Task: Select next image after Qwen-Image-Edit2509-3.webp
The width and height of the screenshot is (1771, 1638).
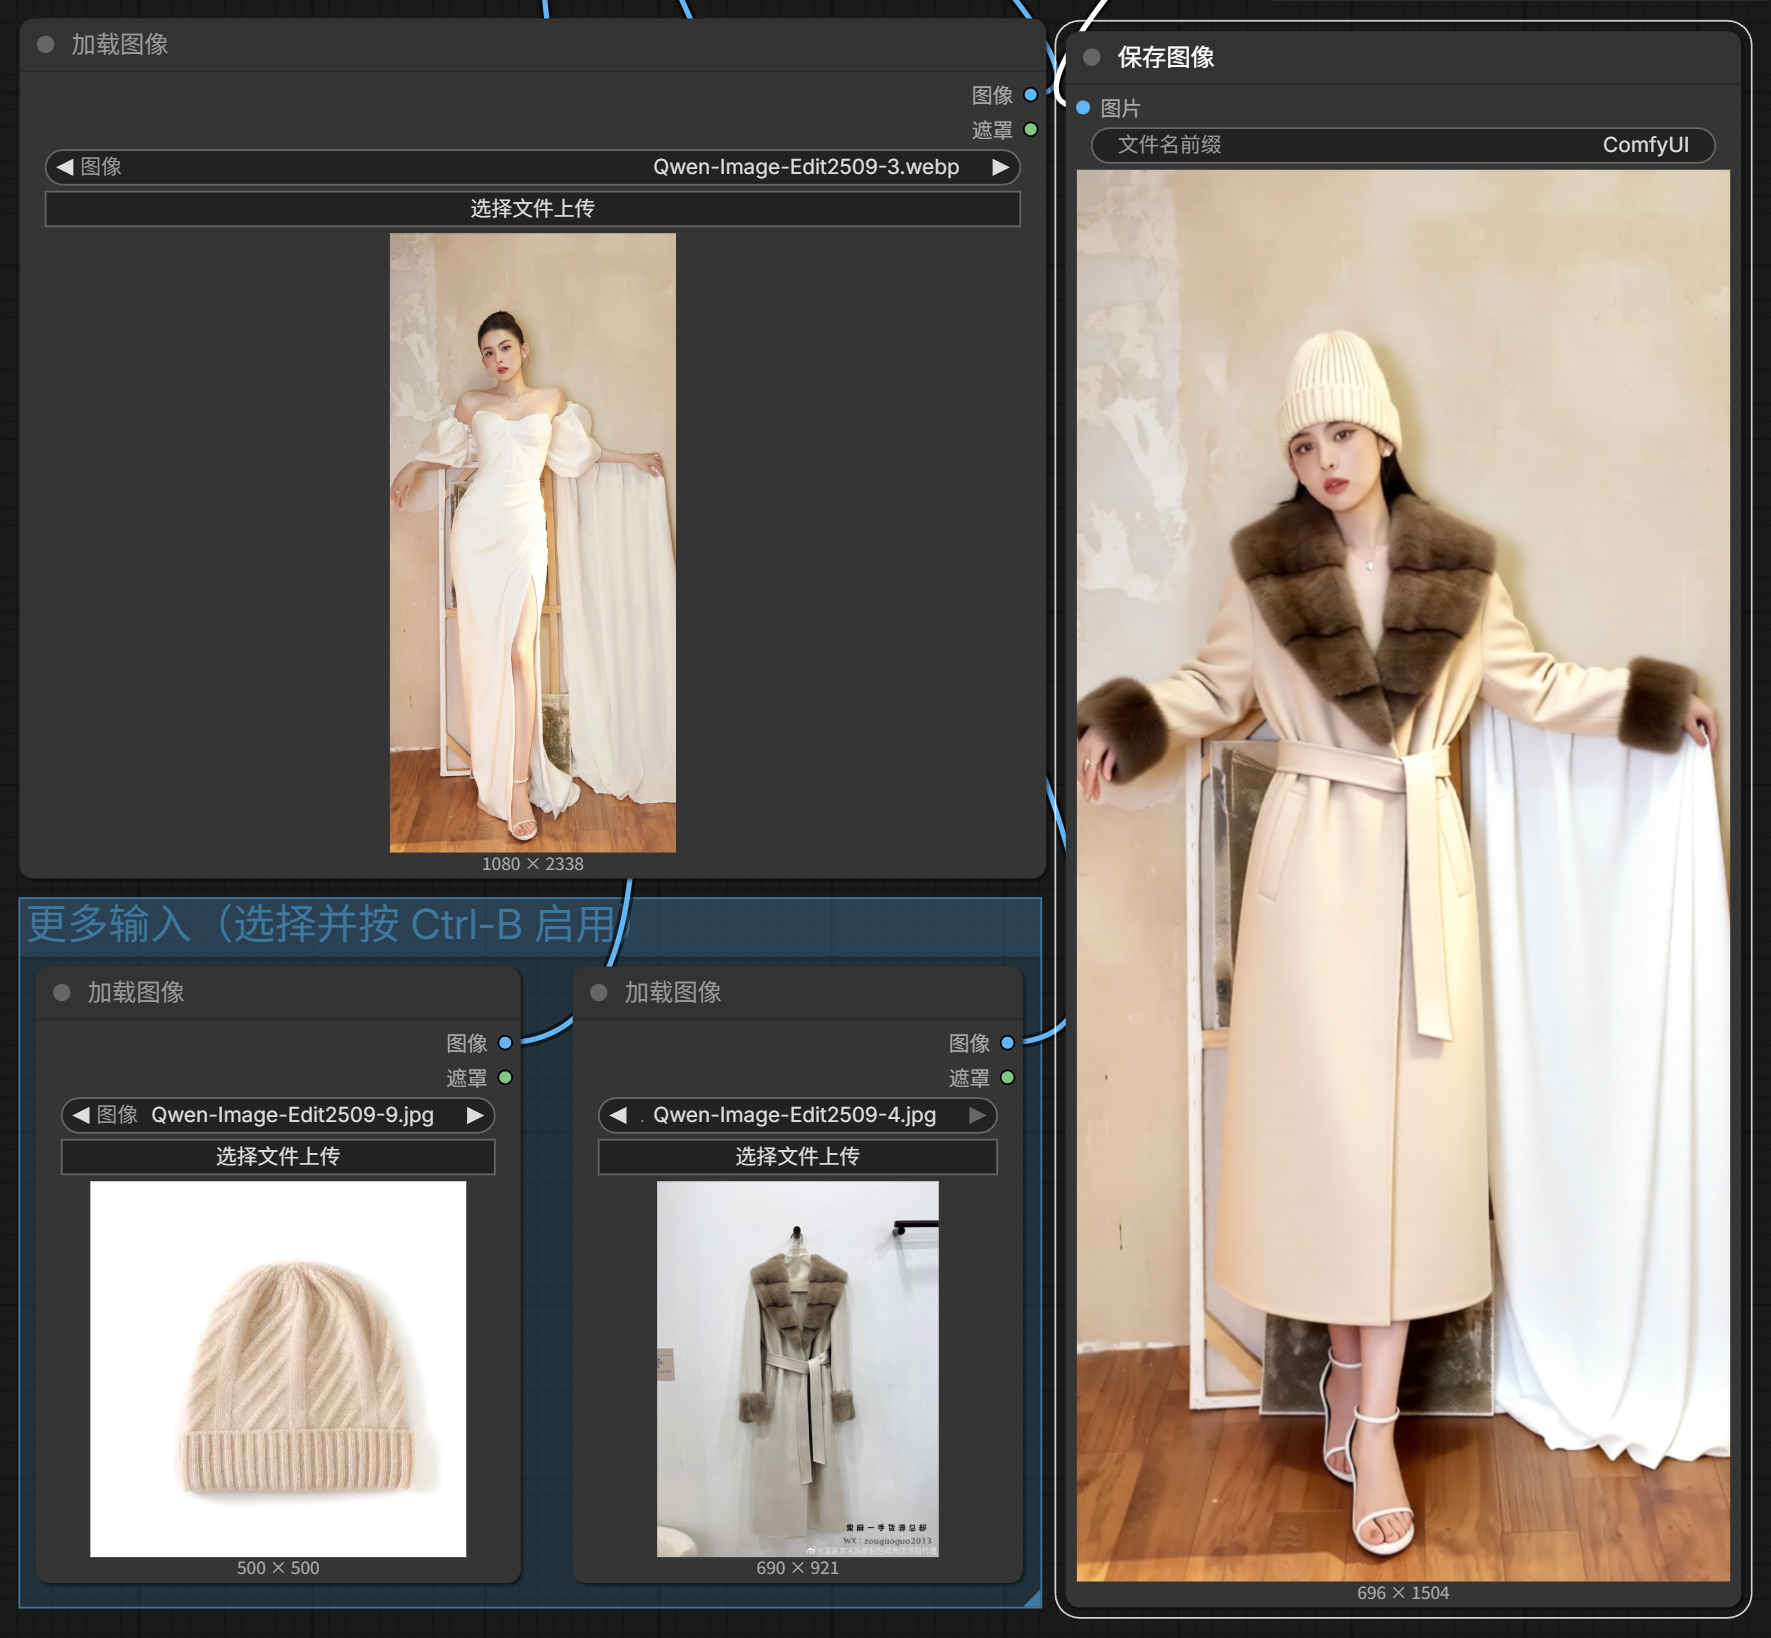Action: pos(999,167)
